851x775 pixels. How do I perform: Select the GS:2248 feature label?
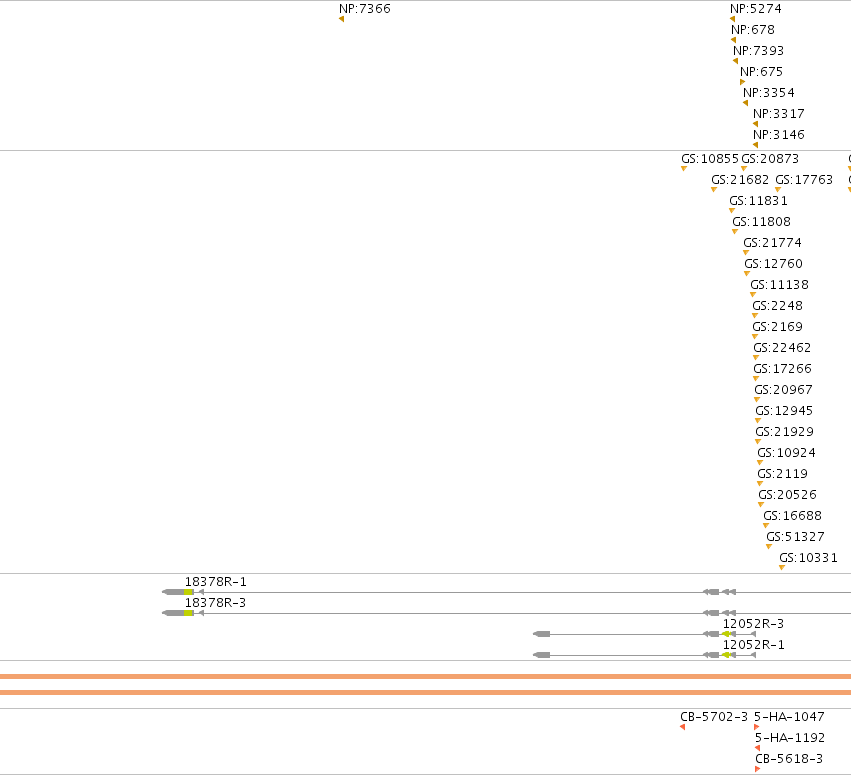click(x=777, y=306)
